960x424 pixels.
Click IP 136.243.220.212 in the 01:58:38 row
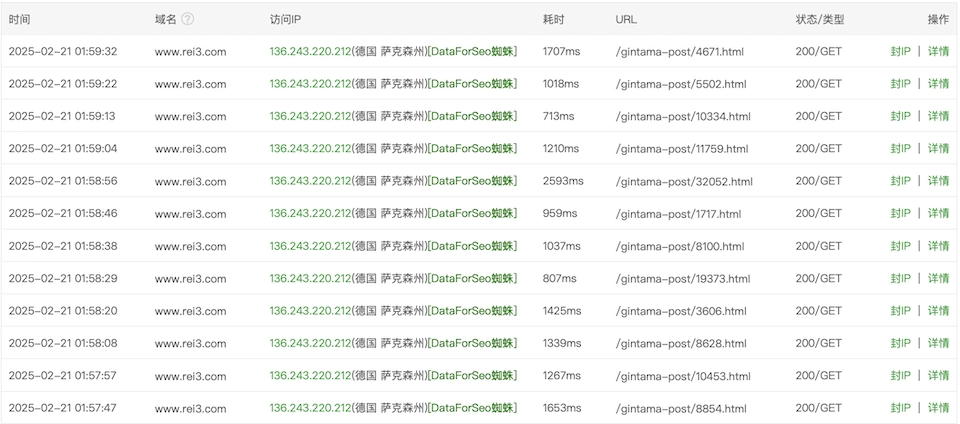310,246
